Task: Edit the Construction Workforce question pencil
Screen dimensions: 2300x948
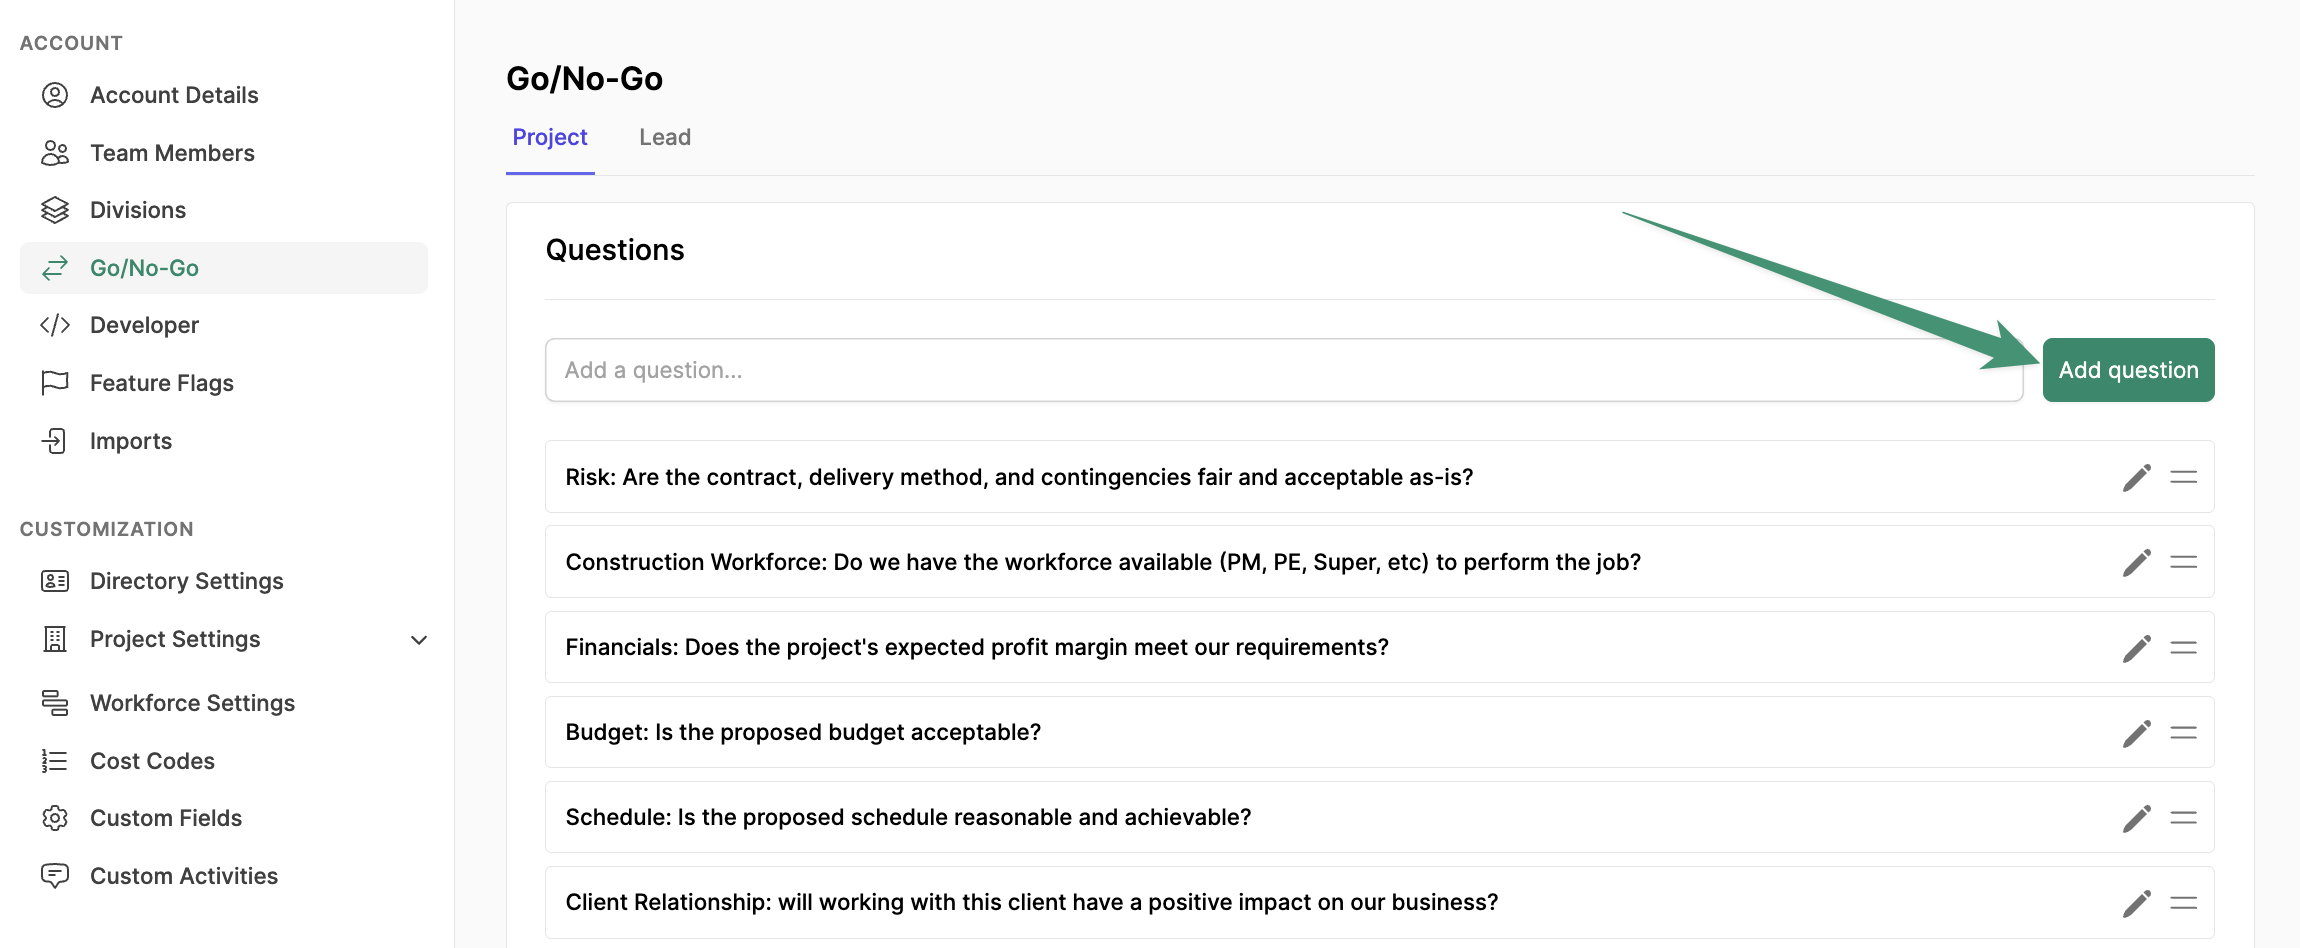Action: [2136, 563]
